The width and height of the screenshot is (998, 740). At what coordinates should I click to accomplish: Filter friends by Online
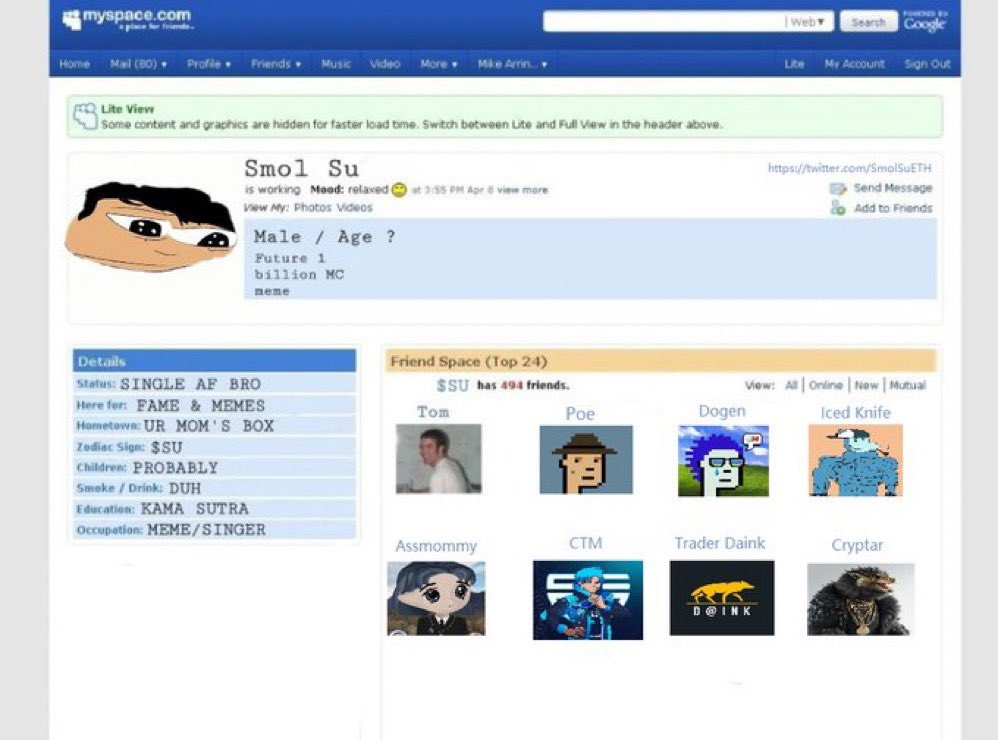coord(826,385)
